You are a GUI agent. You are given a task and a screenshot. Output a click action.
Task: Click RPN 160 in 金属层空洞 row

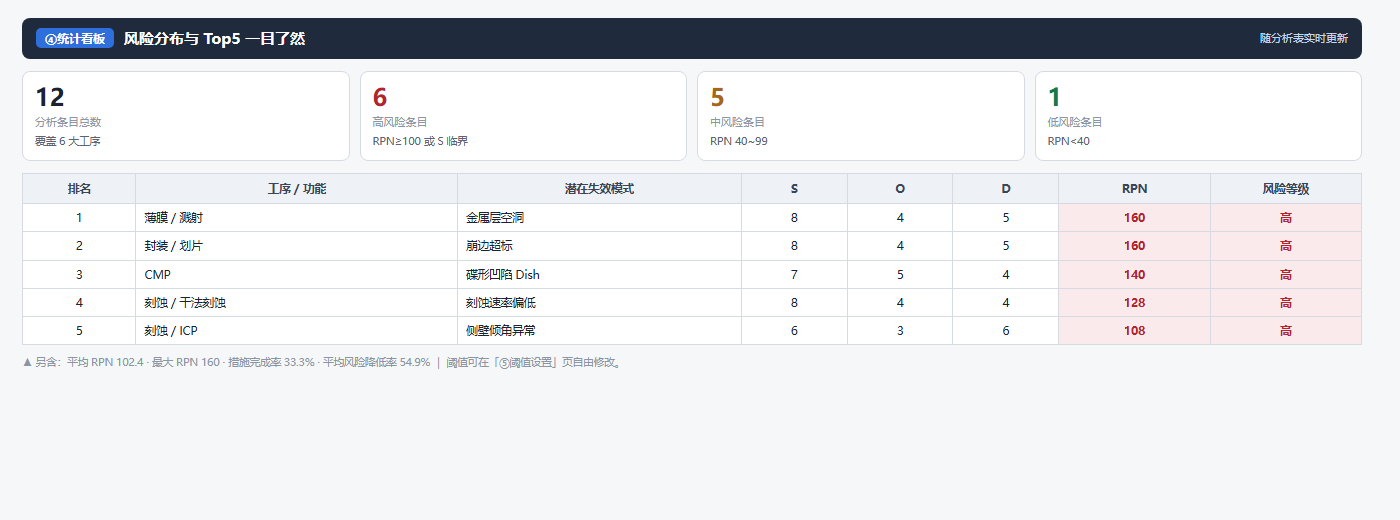(x=1135, y=217)
